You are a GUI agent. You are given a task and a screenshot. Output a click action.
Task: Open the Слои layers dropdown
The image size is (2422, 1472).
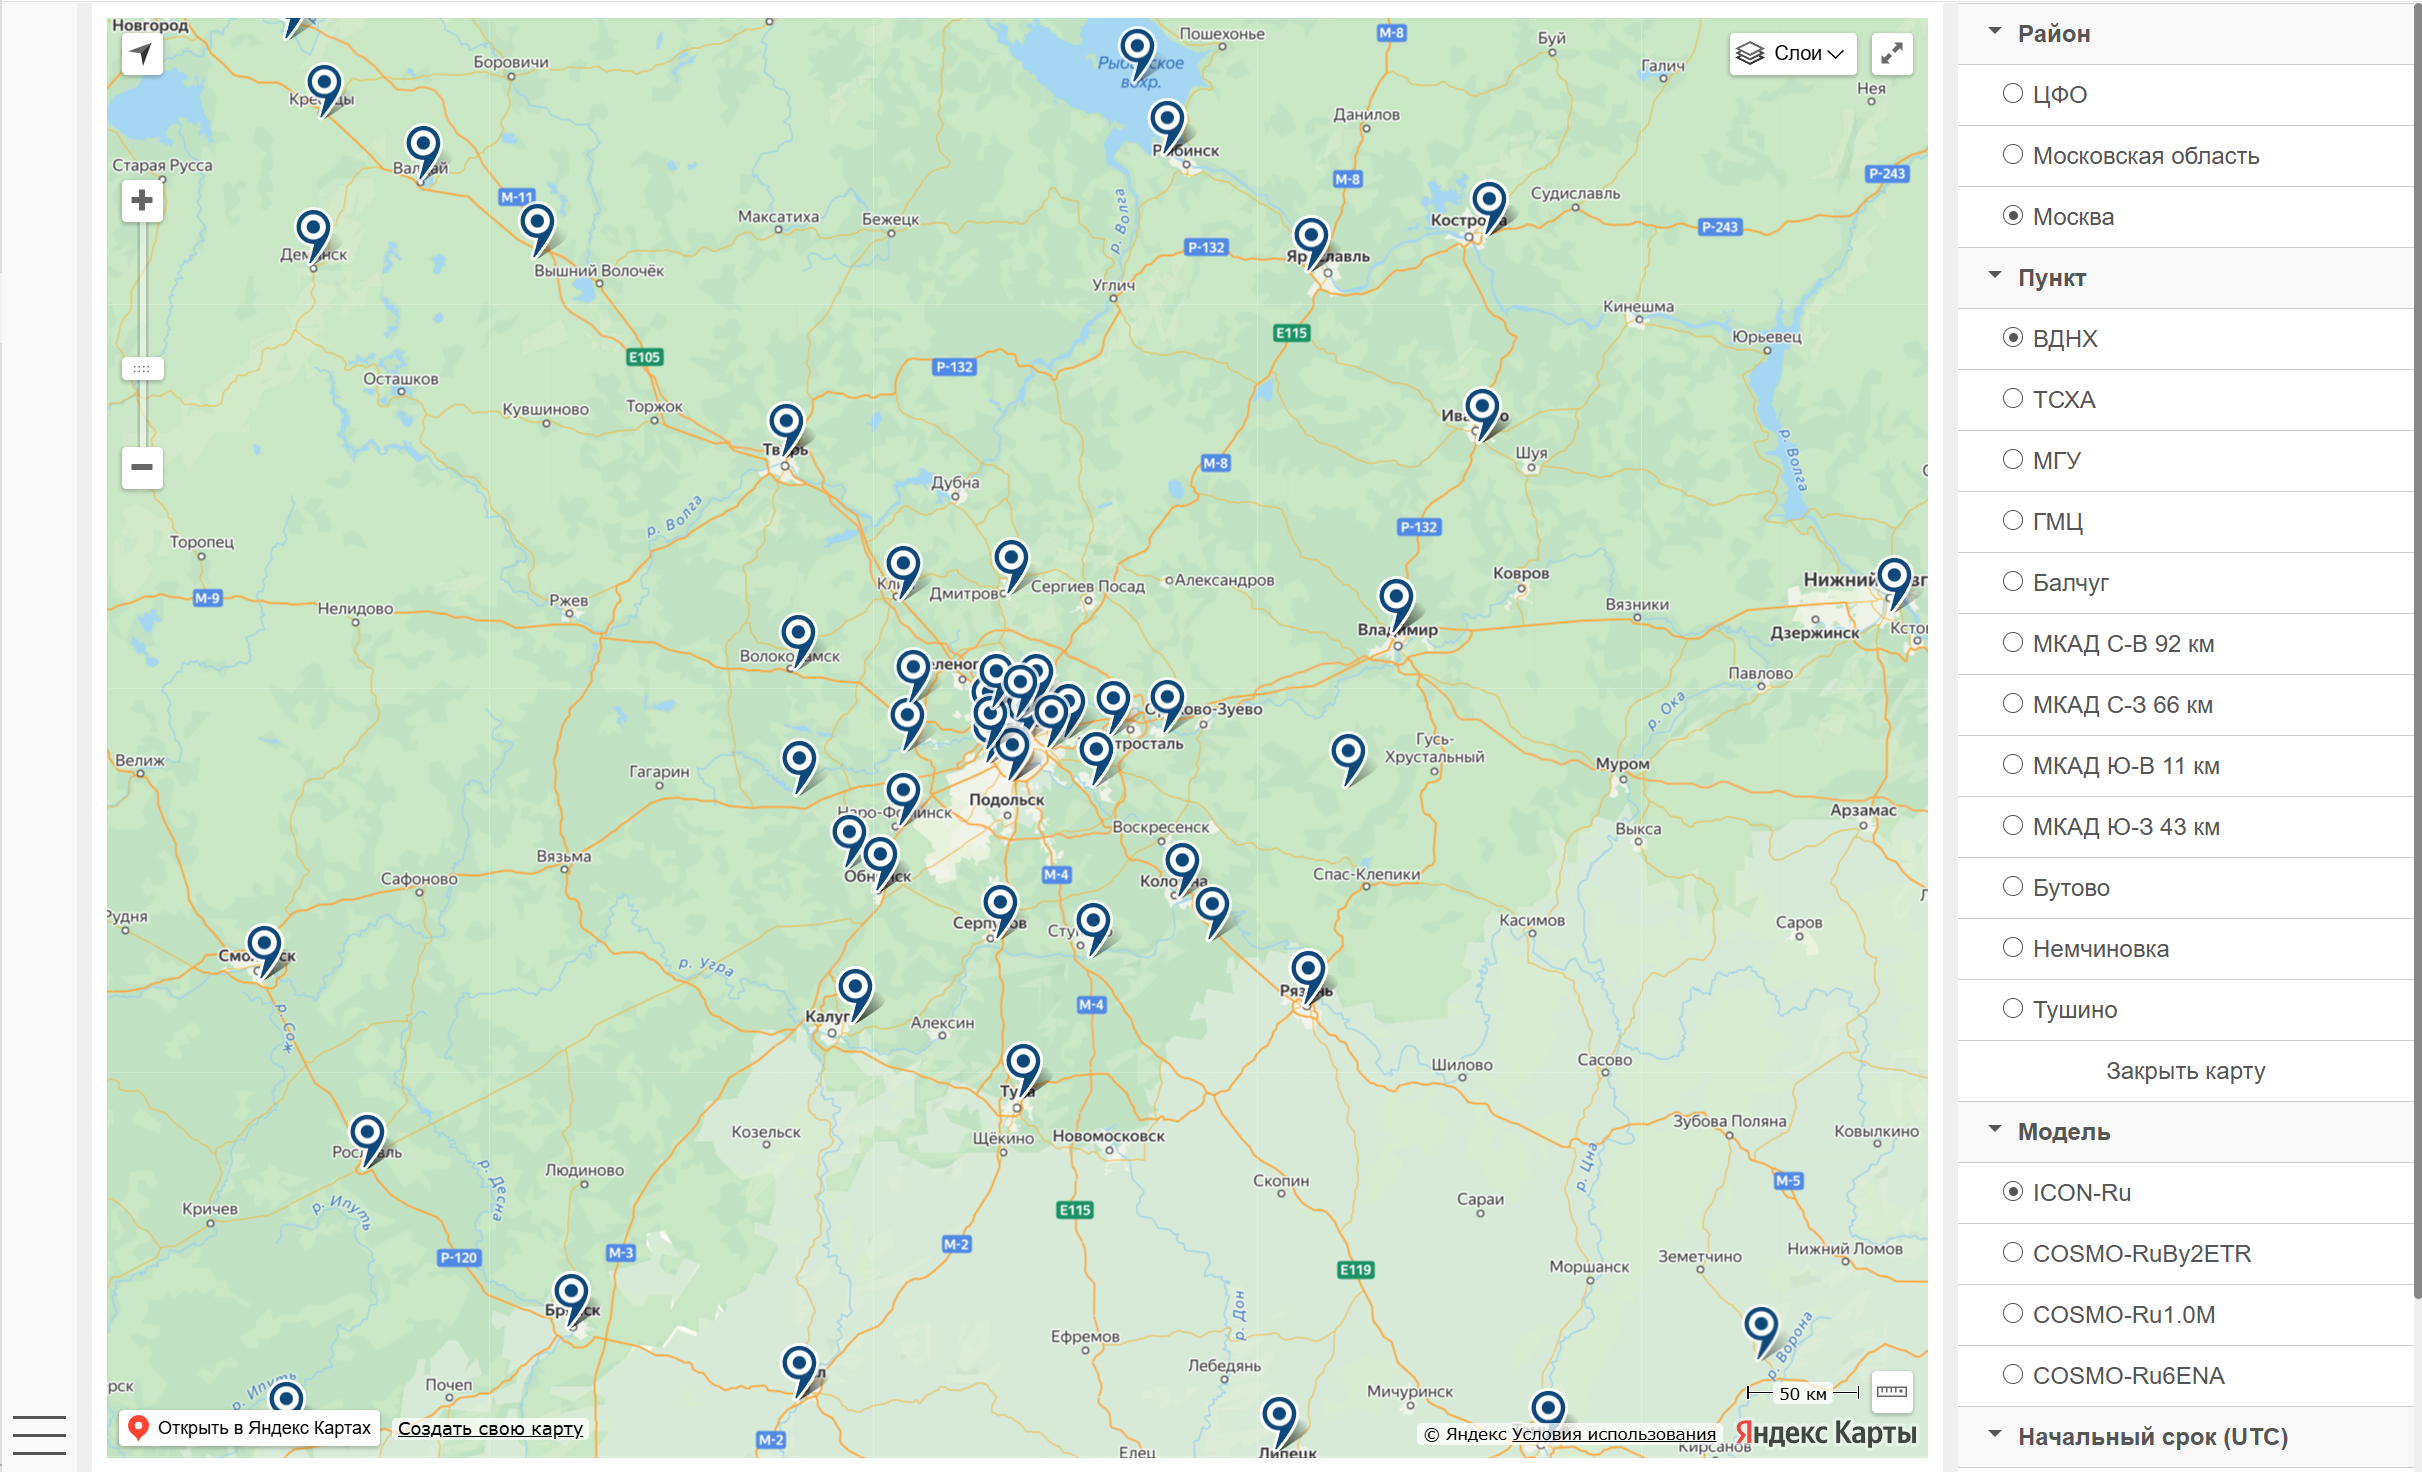pyautogui.click(x=1792, y=54)
